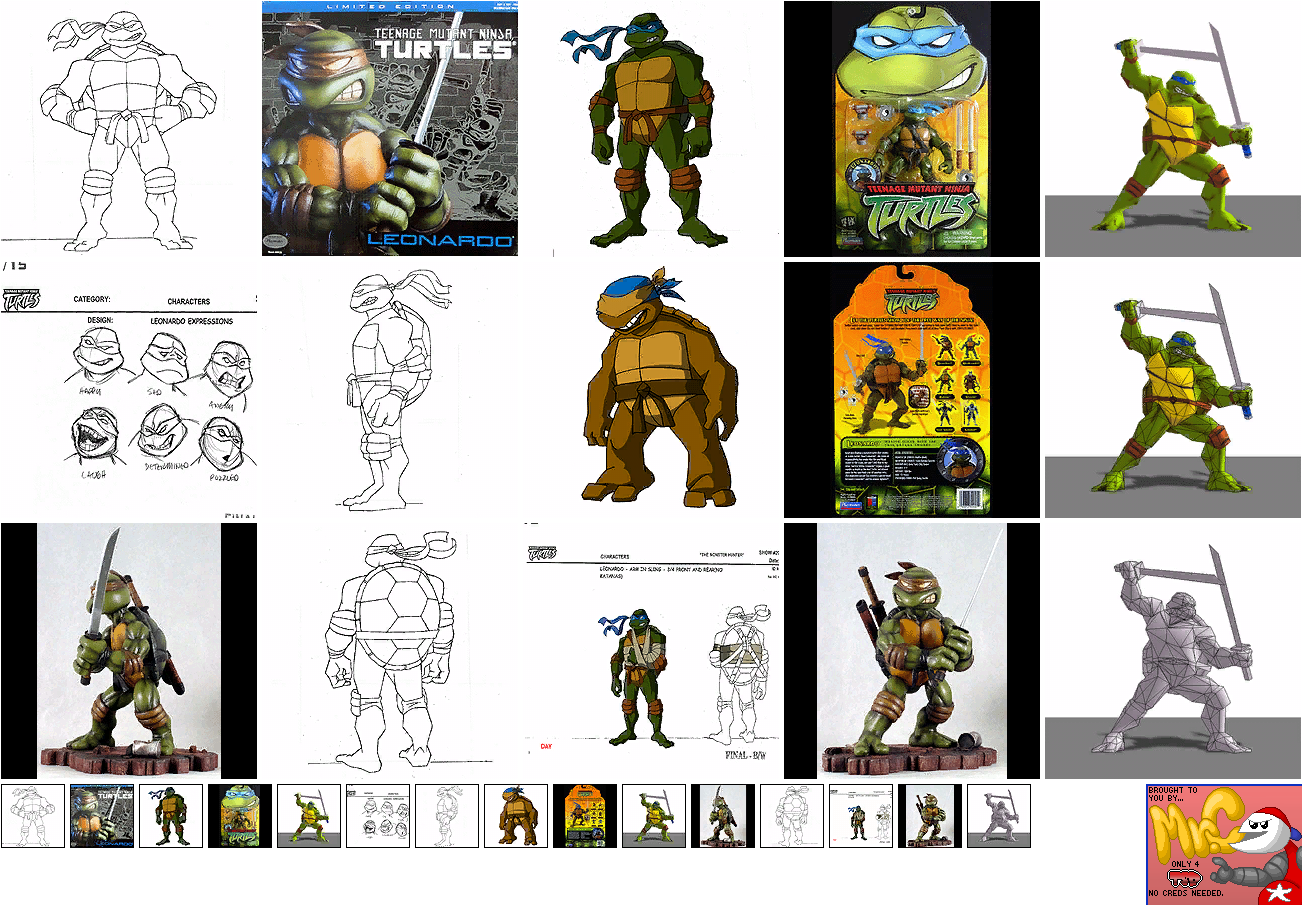Open the large back-view shell line sketch
1302x905 pixels.
click(390, 651)
